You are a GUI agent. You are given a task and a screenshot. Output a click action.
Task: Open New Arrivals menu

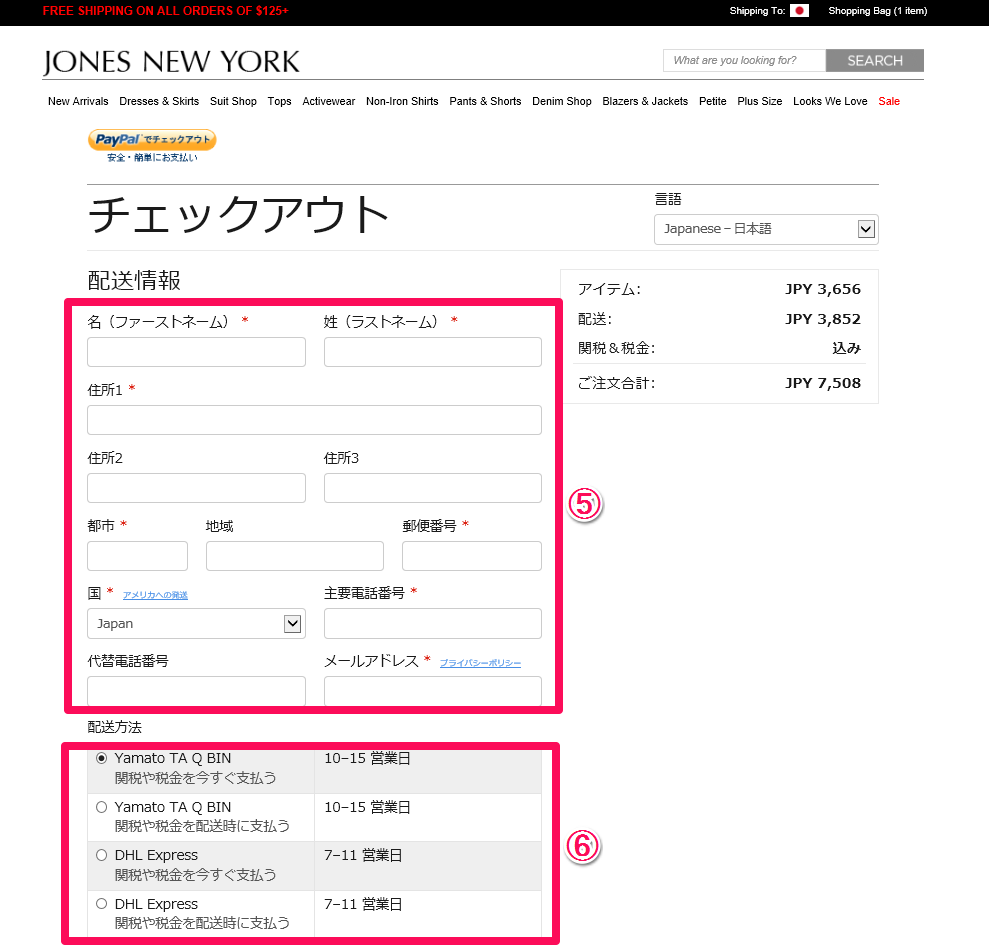[78, 101]
